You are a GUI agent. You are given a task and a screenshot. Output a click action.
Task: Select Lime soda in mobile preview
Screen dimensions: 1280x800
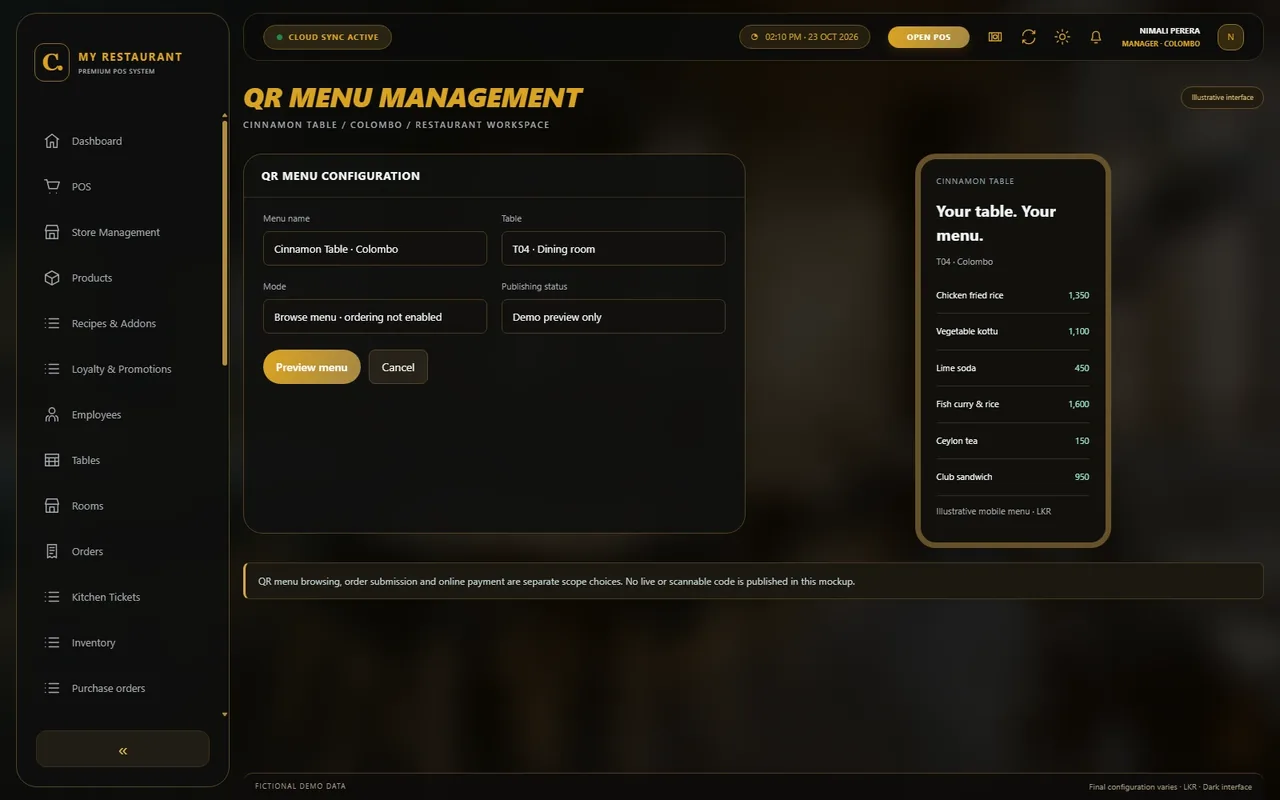coord(1013,368)
